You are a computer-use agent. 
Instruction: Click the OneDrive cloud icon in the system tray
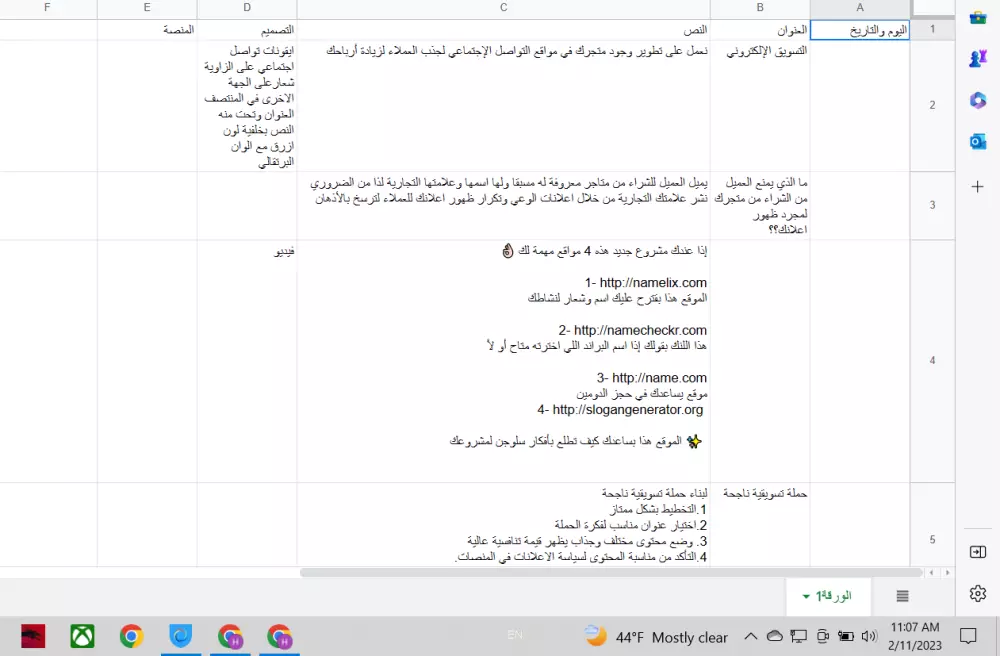(x=774, y=636)
